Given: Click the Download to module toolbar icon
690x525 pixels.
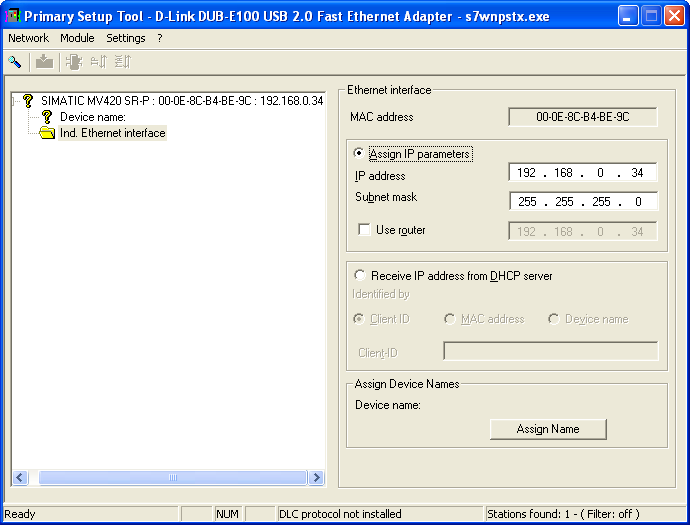Looking at the screenshot, I should pyautogui.click(x=44, y=62).
